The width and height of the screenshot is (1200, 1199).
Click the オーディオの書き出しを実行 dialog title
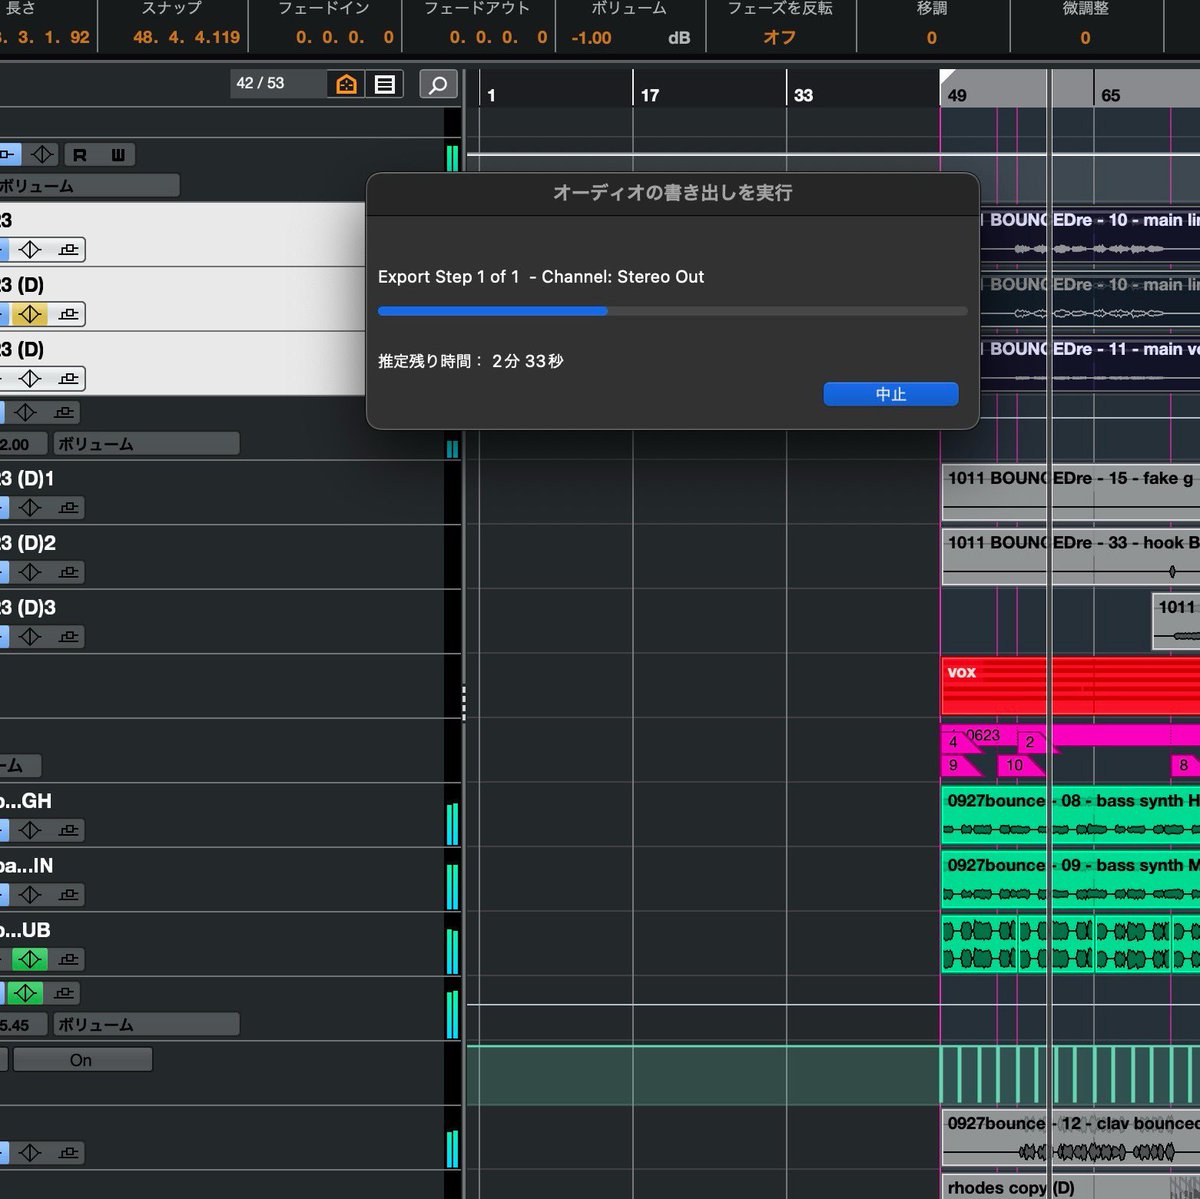pyautogui.click(x=672, y=192)
